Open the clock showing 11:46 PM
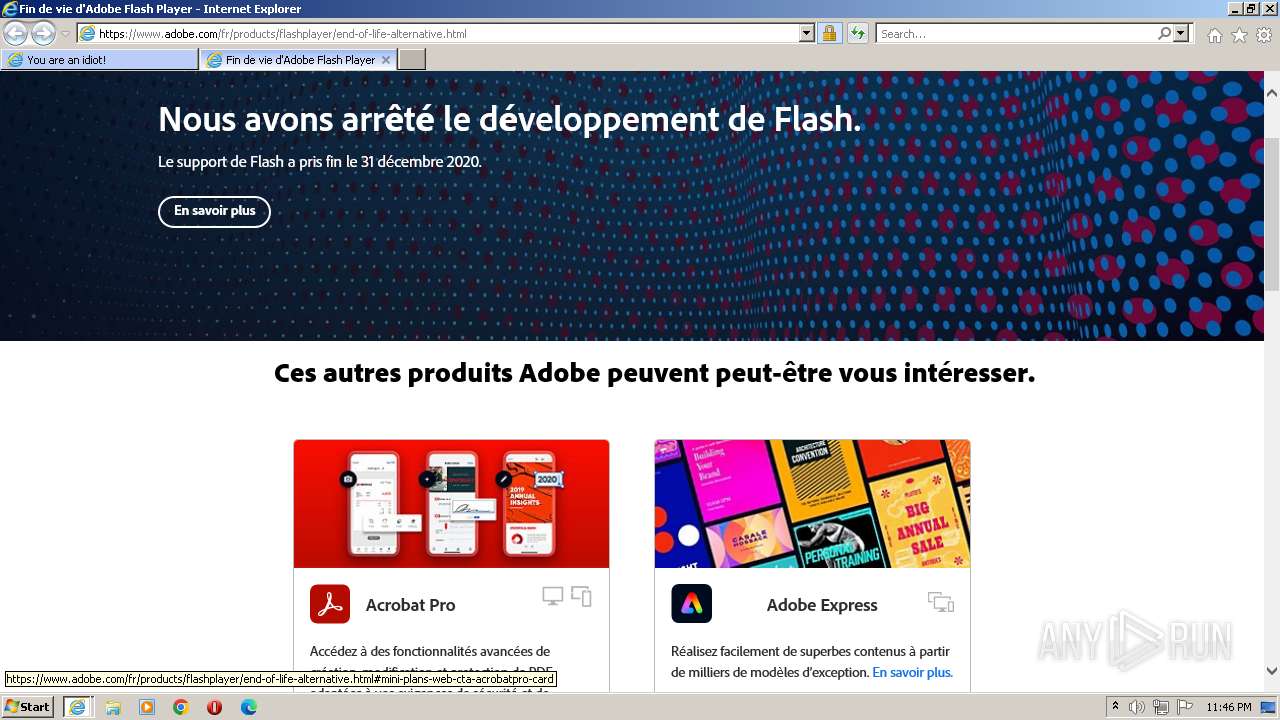The image size is (1280, 720). 1229,707
